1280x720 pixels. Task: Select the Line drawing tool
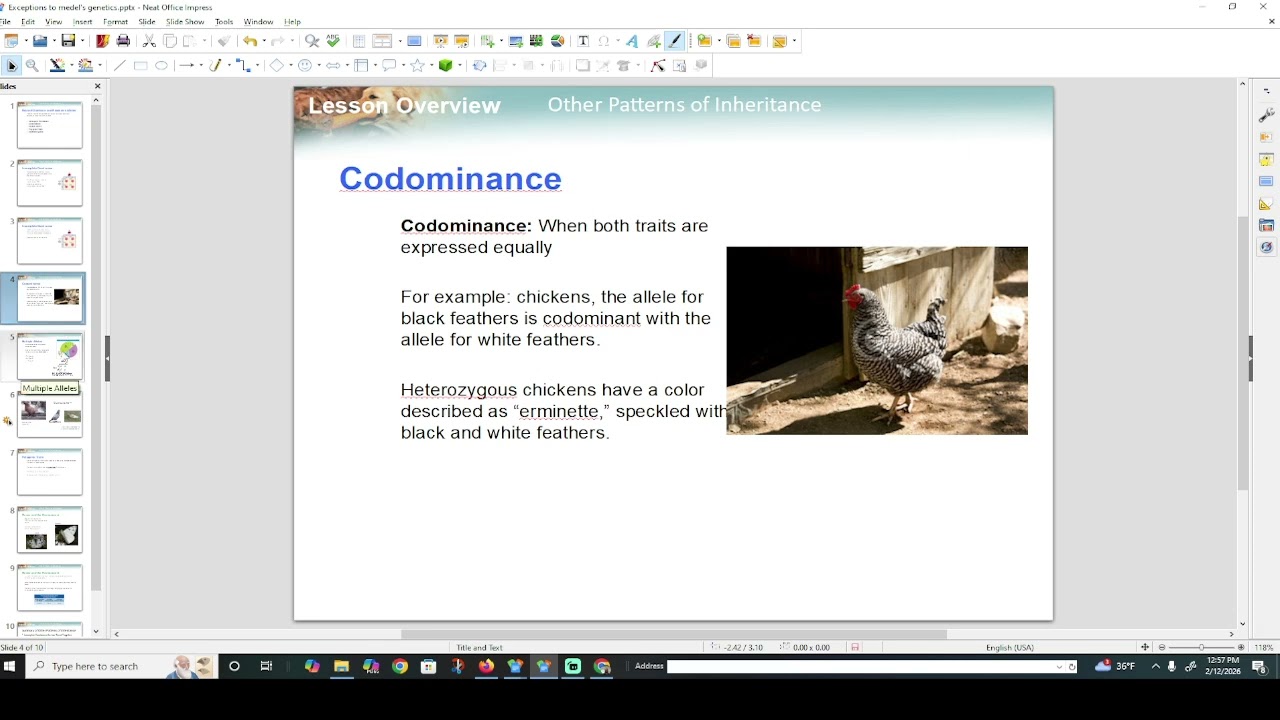[x=119, y=66]
